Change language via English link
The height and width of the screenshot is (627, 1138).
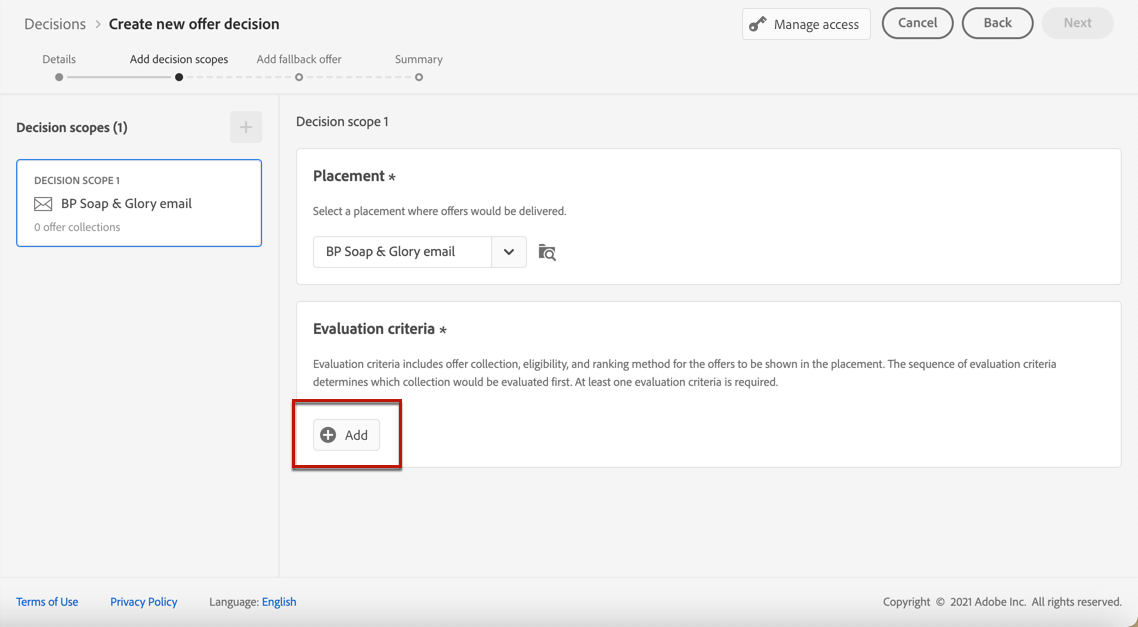279,602
